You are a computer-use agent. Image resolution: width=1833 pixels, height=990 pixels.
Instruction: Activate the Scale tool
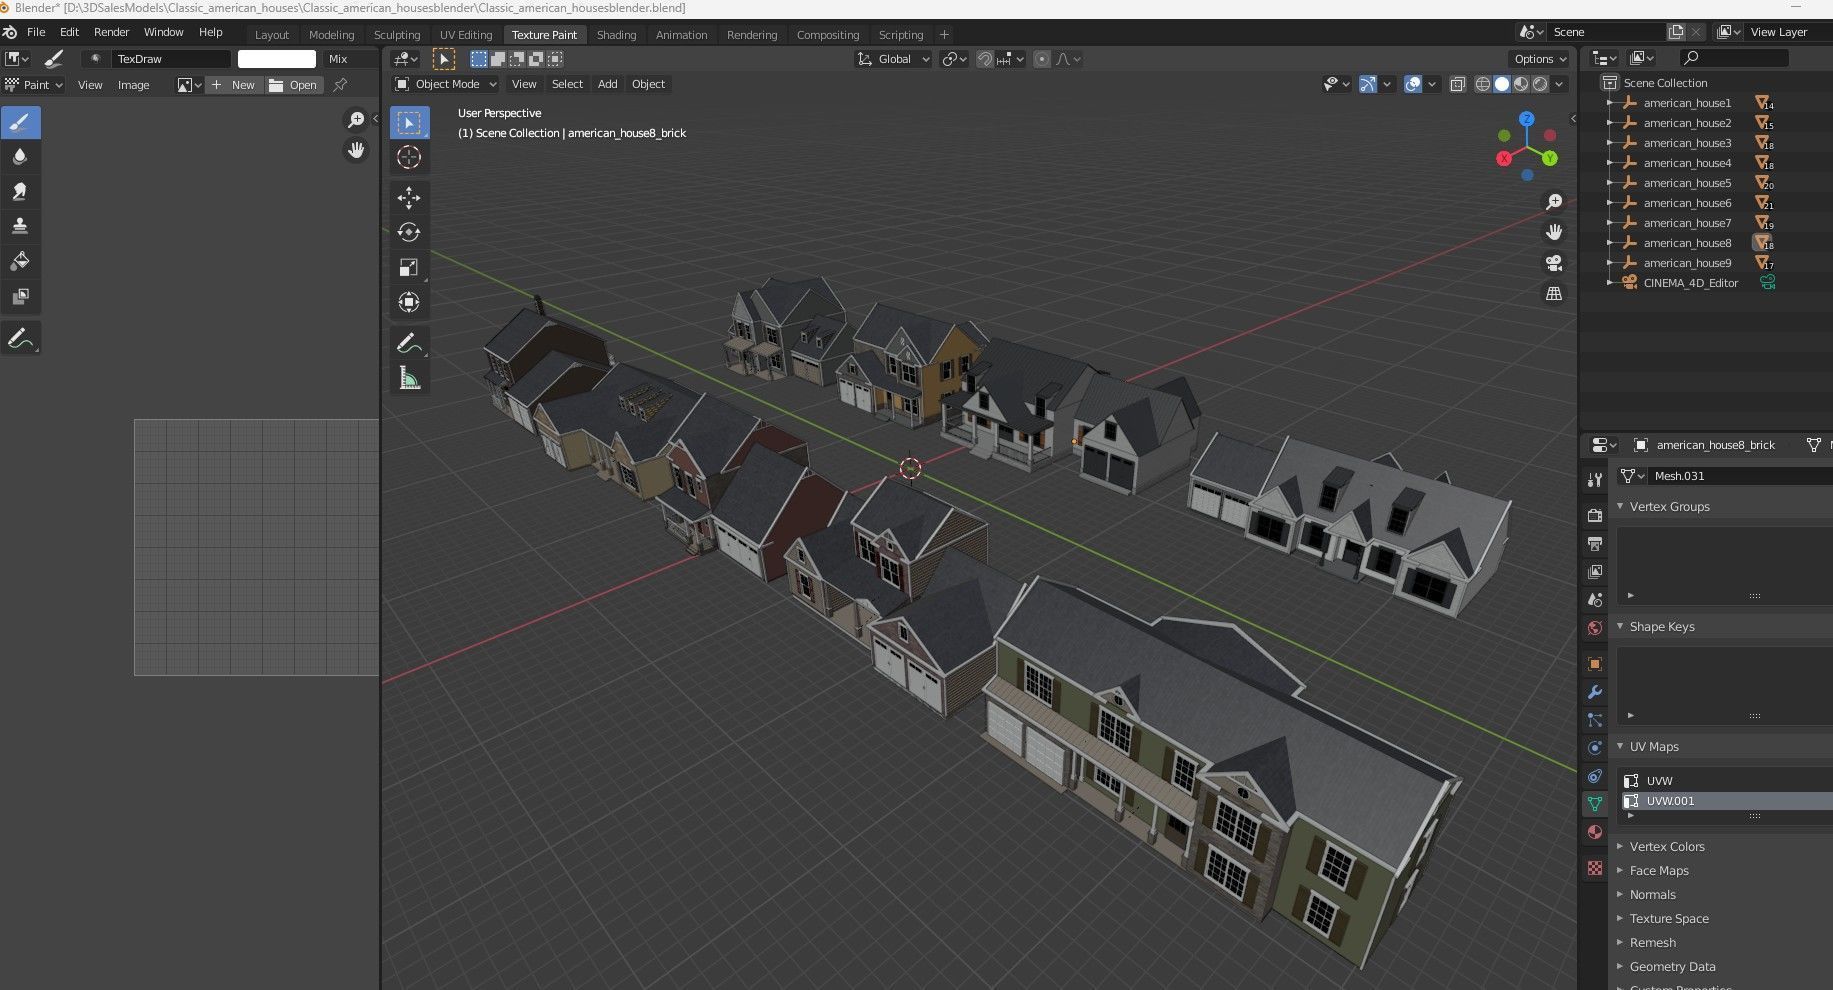coord(409,268)
